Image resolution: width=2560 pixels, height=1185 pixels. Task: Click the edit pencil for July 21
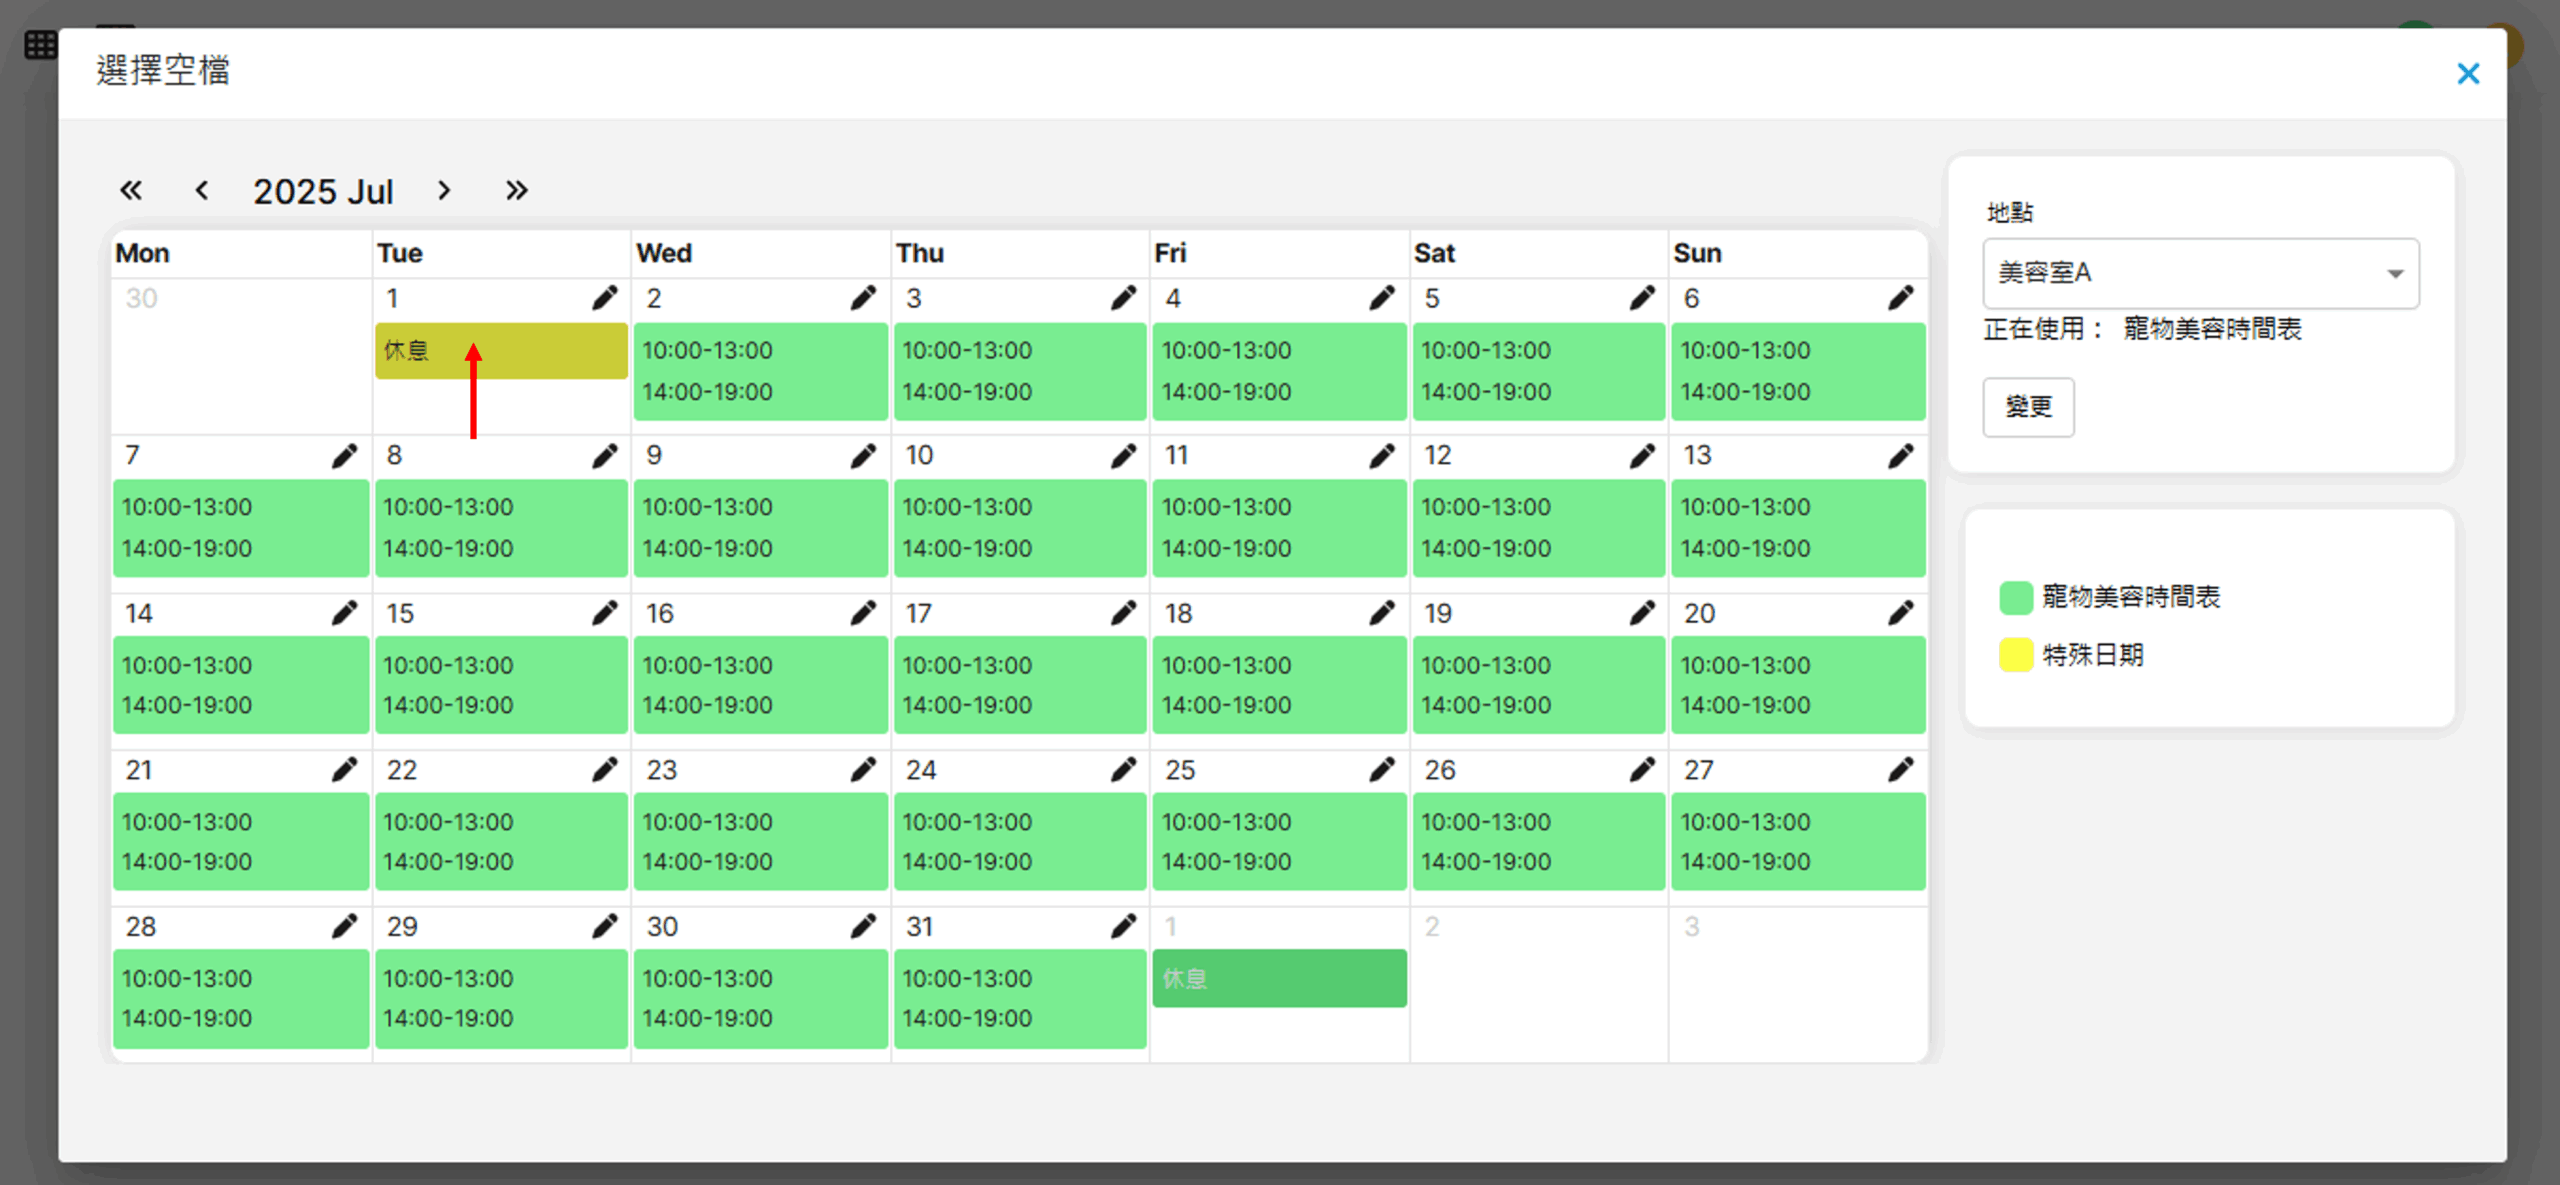click(x=344, y=769)
